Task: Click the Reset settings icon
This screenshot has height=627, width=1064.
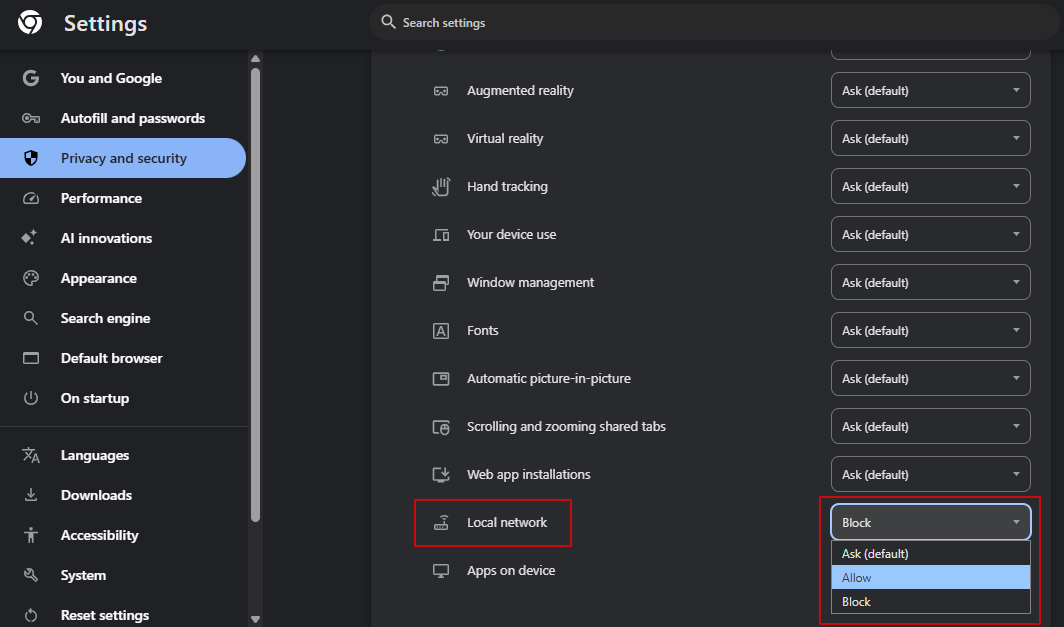Action: (x=31, y=615)
